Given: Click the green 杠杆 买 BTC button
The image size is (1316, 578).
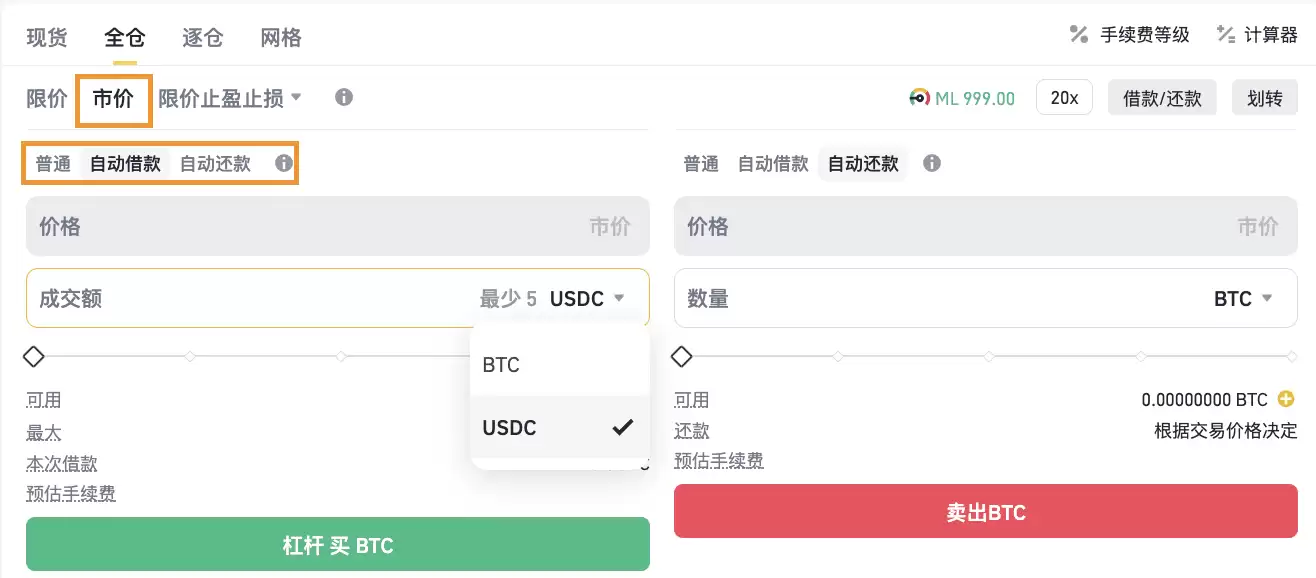Looking at the screenshot, I should click(x=337, y=545).
